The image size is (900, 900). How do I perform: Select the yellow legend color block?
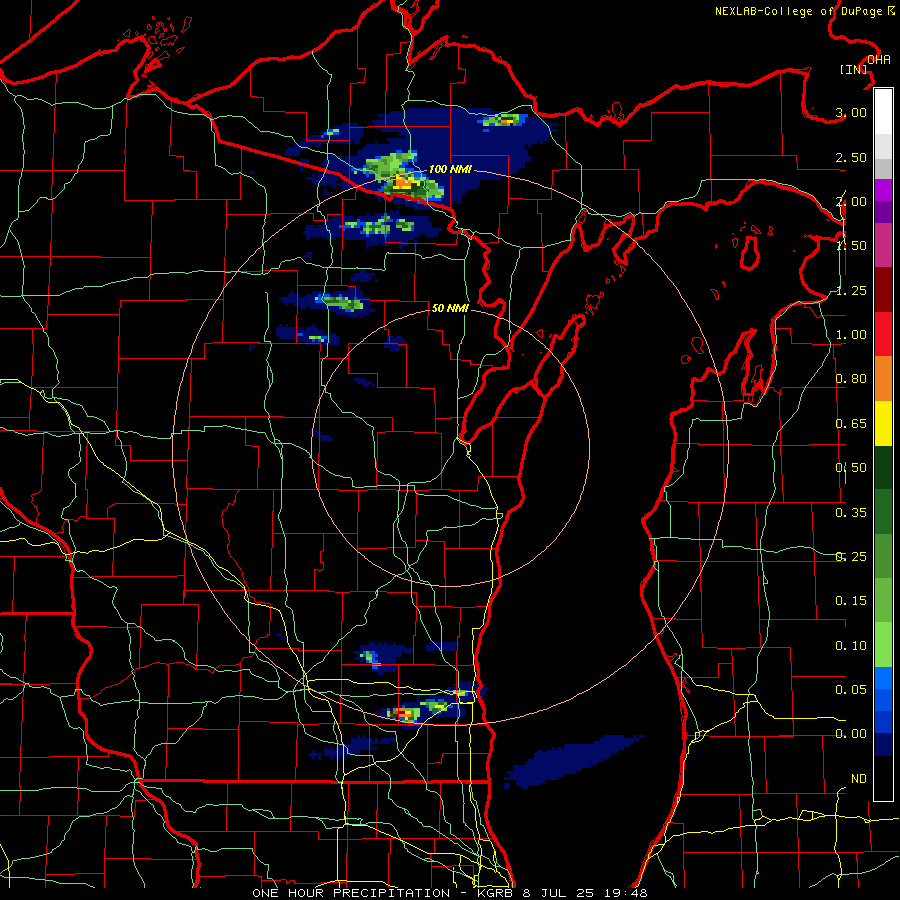pyautogui.click(x=883, y=424)
